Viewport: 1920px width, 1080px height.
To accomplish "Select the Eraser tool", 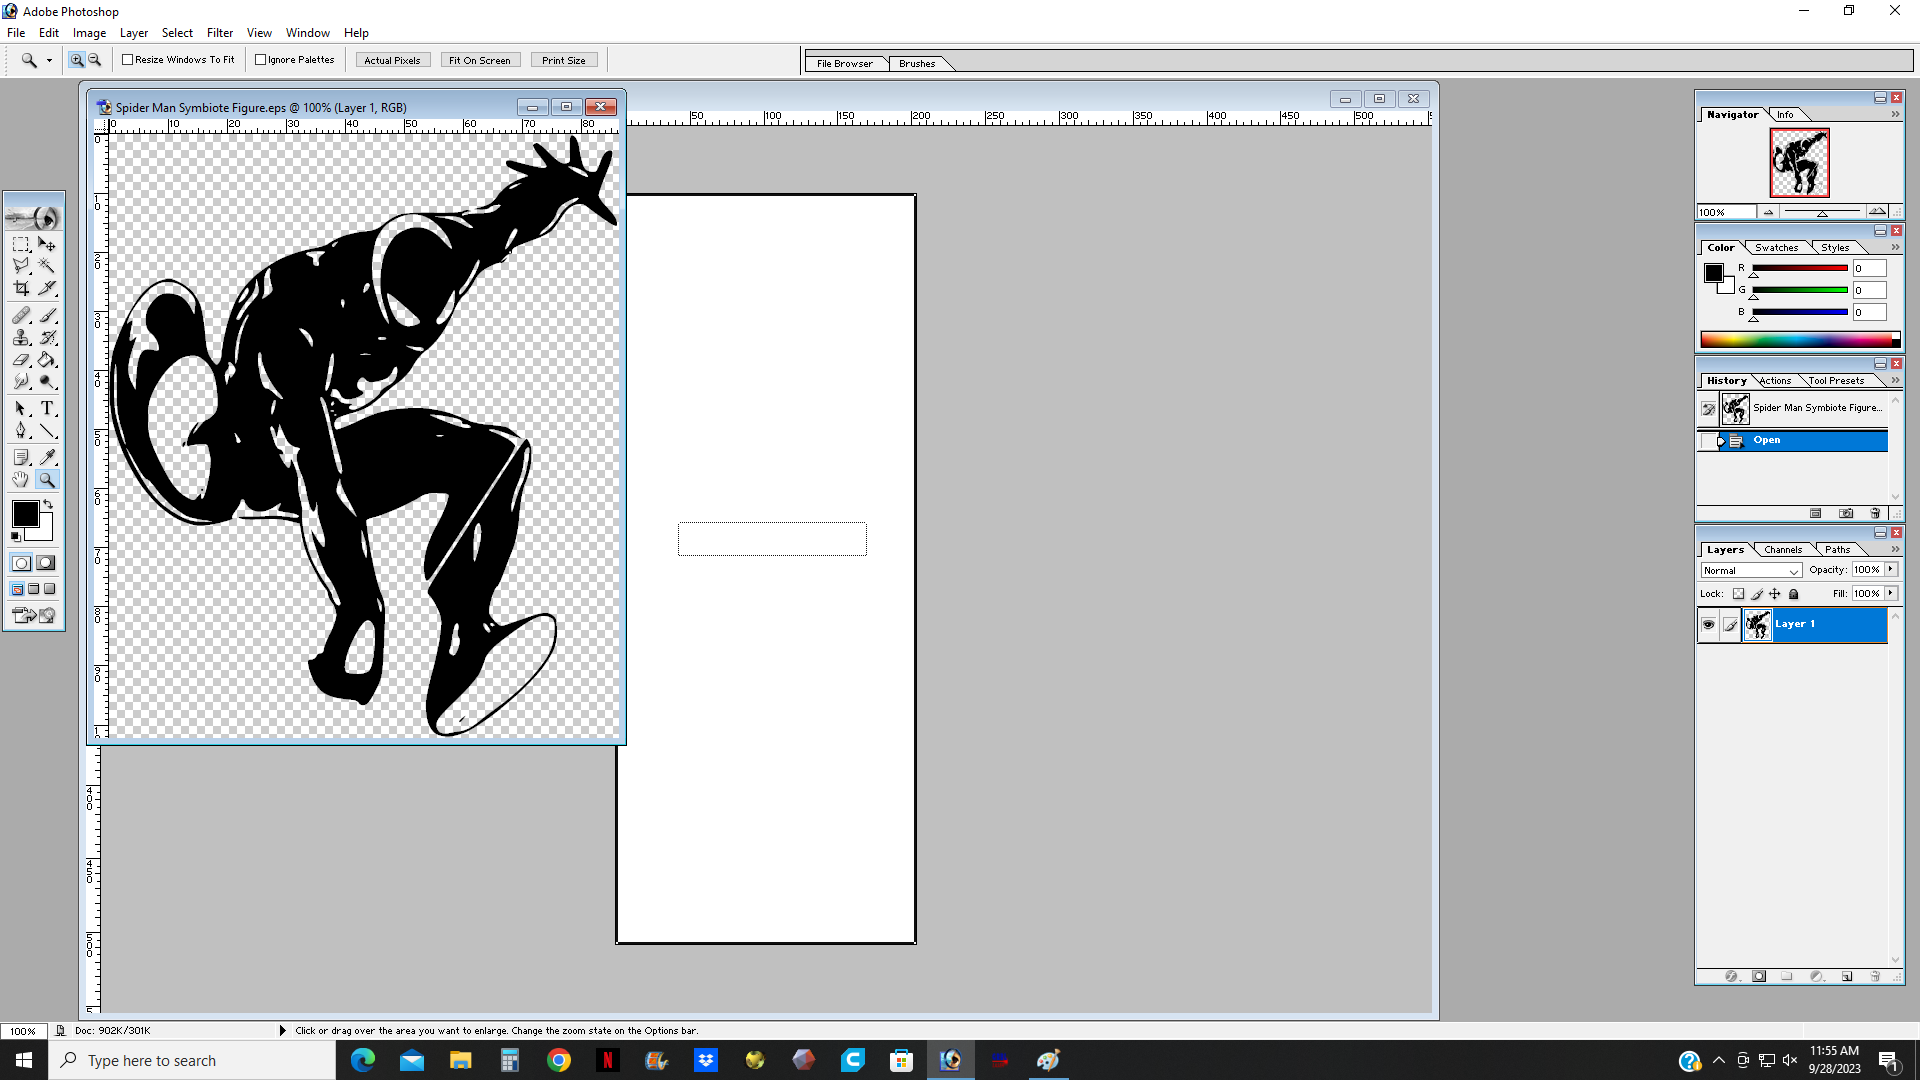I will (x=21, y=360).
